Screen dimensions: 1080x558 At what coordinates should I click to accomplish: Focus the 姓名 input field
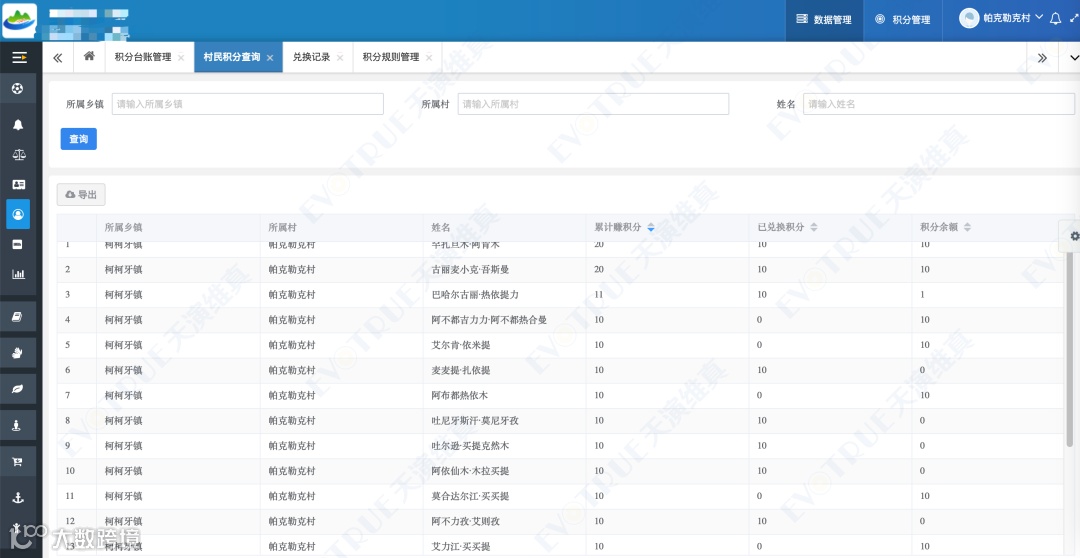939,104
